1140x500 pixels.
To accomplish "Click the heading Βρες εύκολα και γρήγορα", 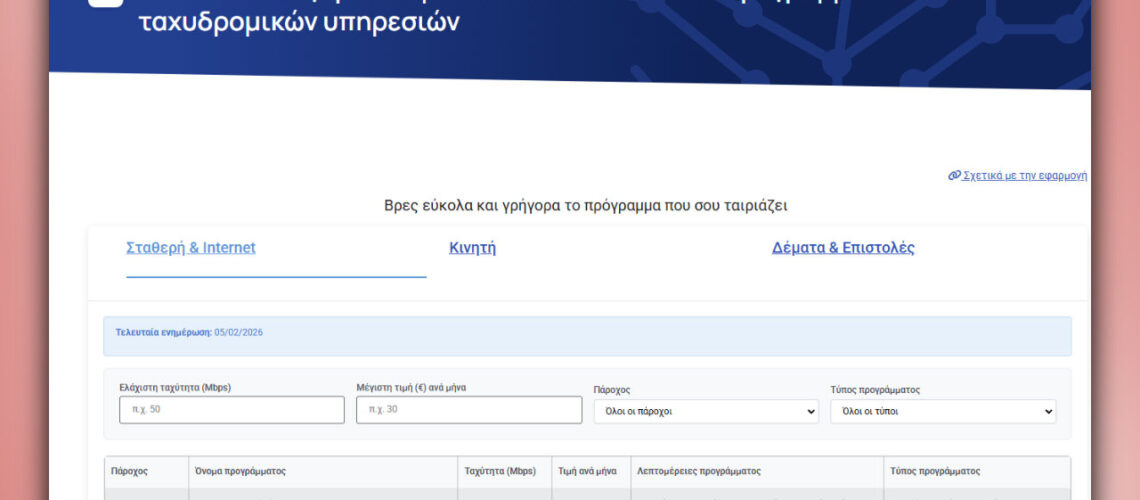I will coord(586,205).
